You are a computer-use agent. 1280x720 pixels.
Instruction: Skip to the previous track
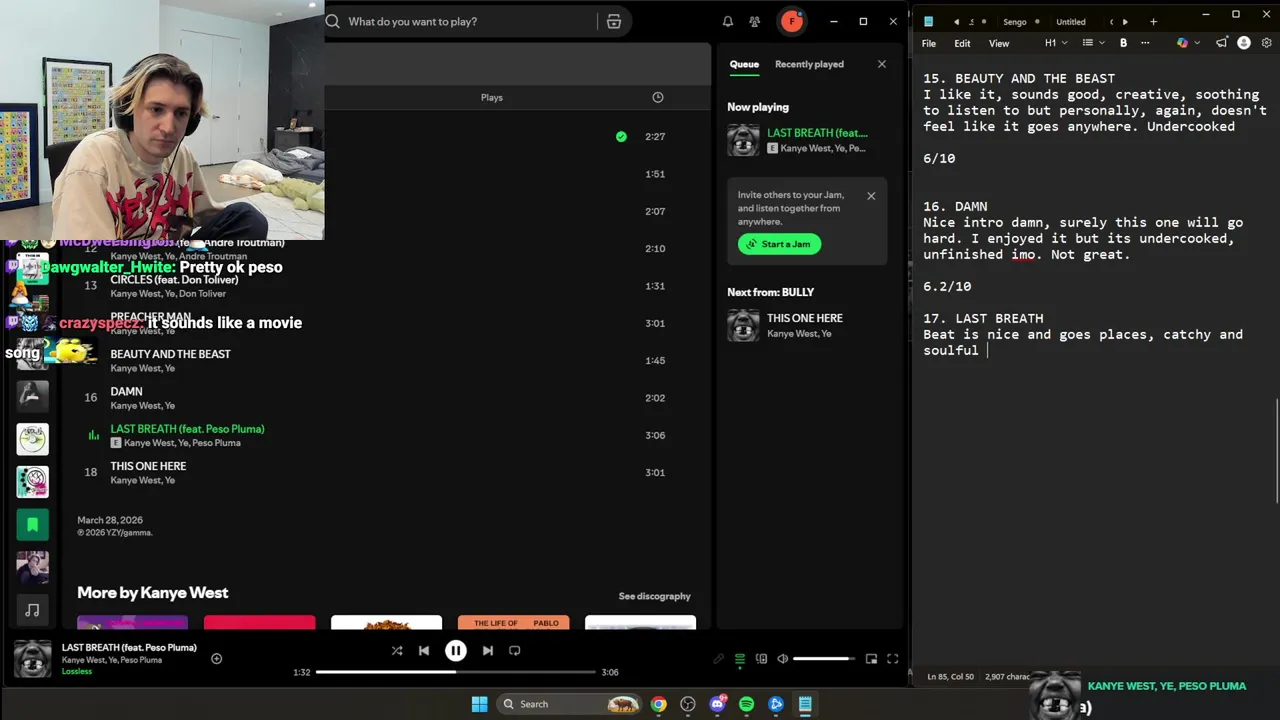(x=424, y=651)
